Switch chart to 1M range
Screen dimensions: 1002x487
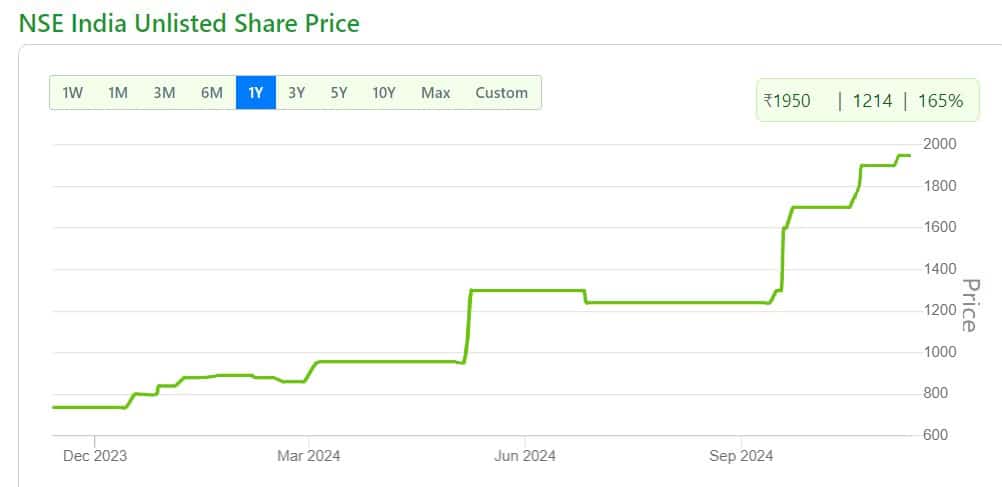point(118,93)
